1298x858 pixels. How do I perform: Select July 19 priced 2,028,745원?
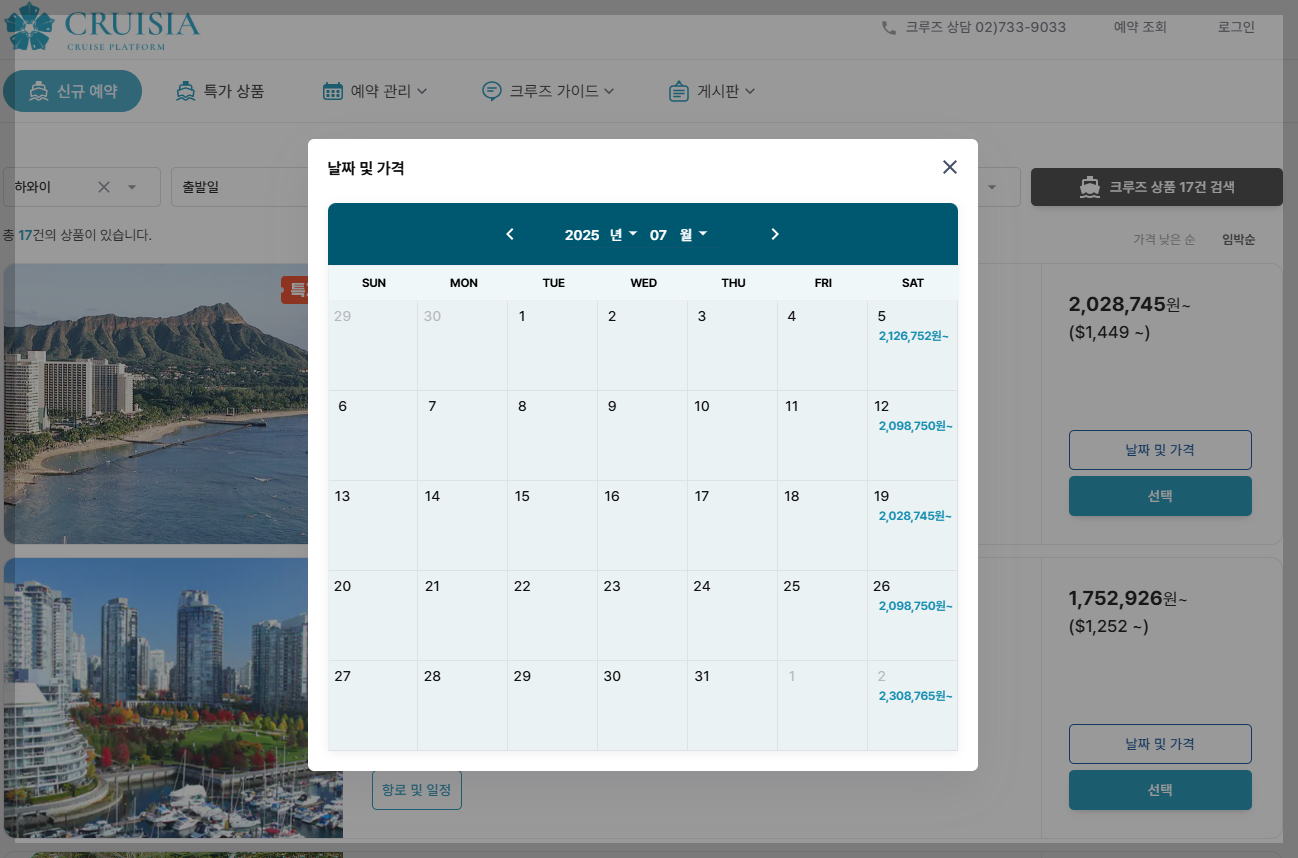click(913, 525)
